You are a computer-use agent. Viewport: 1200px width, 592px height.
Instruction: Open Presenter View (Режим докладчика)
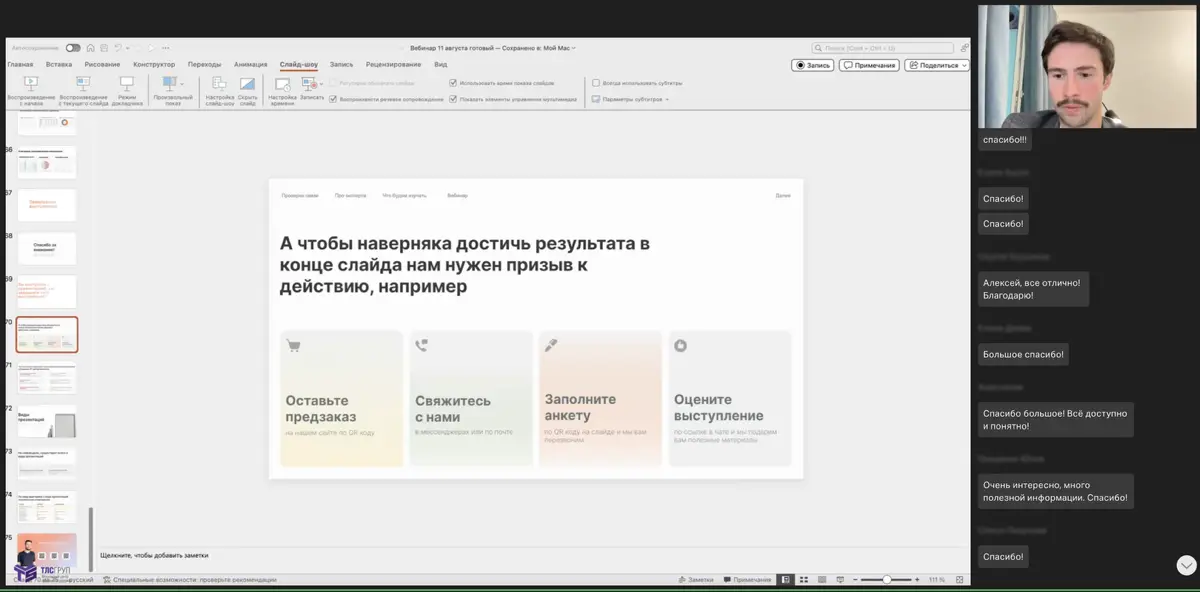click(x=127, y=90)
